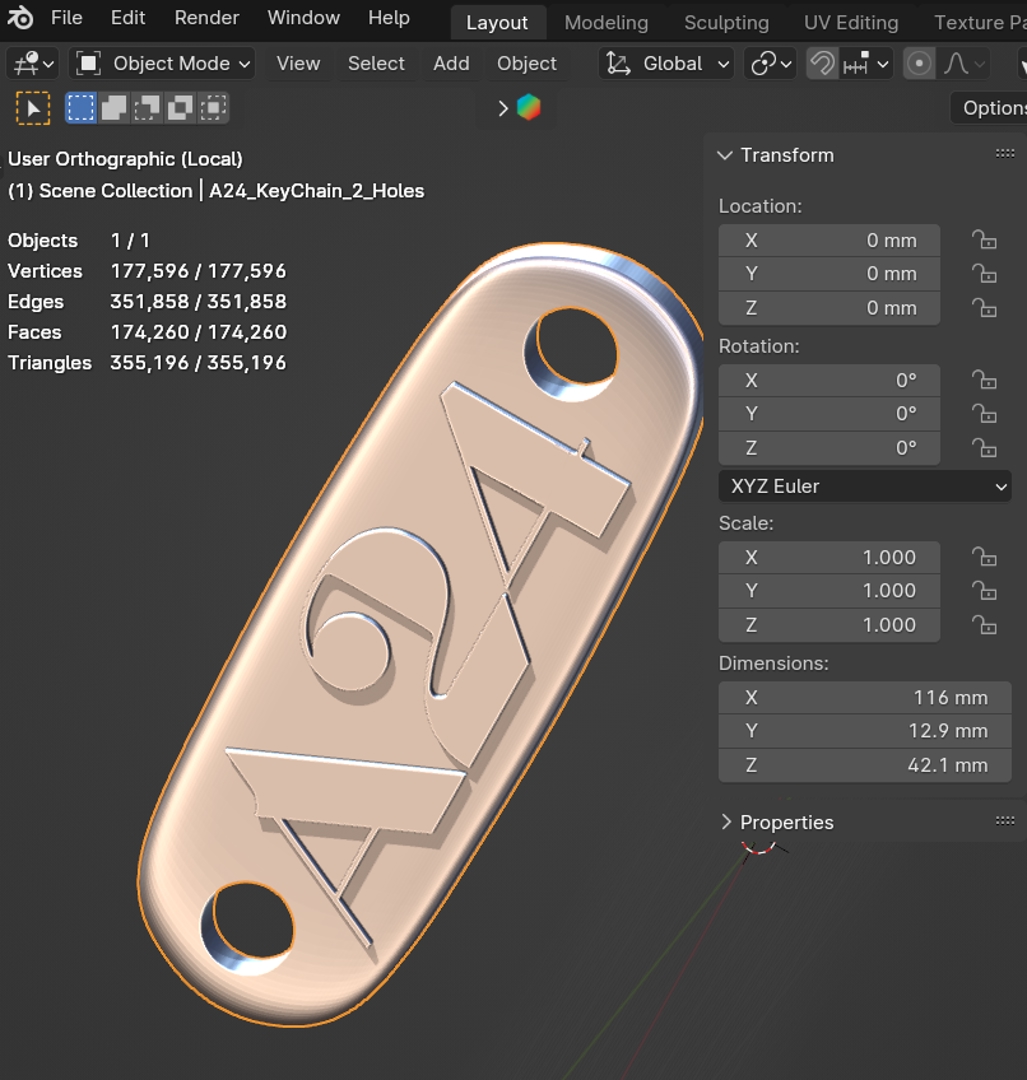Open the Global orientation dropdown
This screenshot has height=1080, width=1027.
point(667,64)
